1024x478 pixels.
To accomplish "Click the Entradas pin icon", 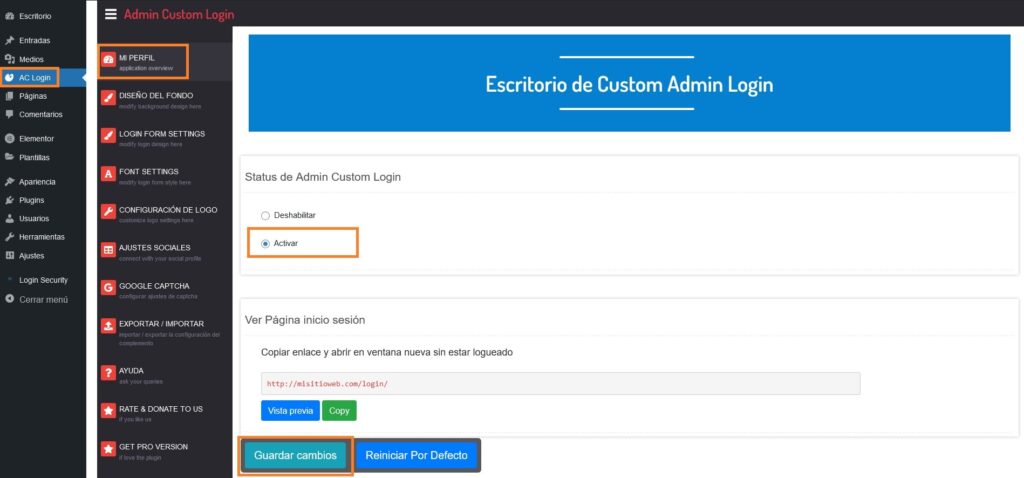I will tap(9, 40).
